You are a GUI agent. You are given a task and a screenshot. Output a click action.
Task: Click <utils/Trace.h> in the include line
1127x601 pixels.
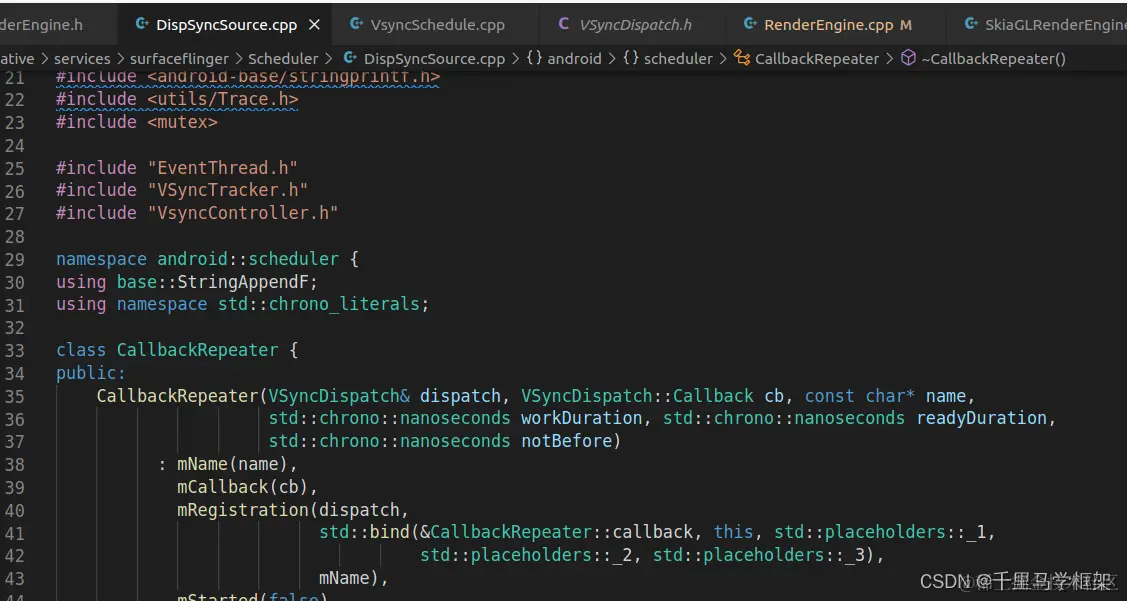point(223,99)
